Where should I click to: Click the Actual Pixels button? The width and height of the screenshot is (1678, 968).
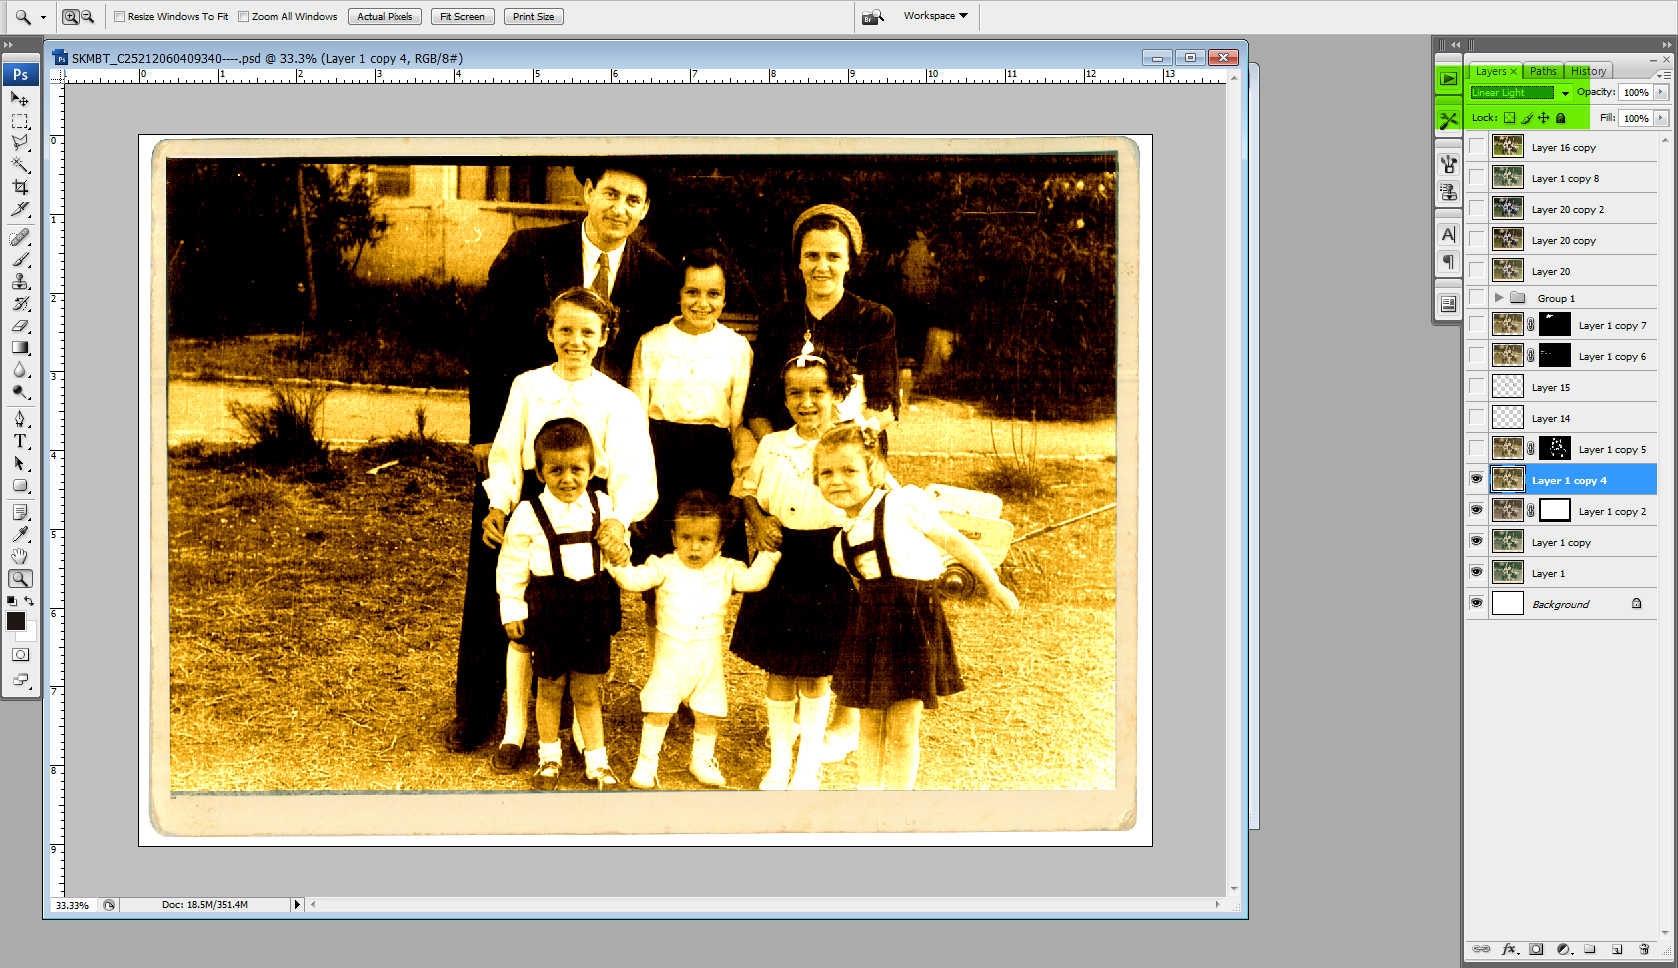coord(385,17)
